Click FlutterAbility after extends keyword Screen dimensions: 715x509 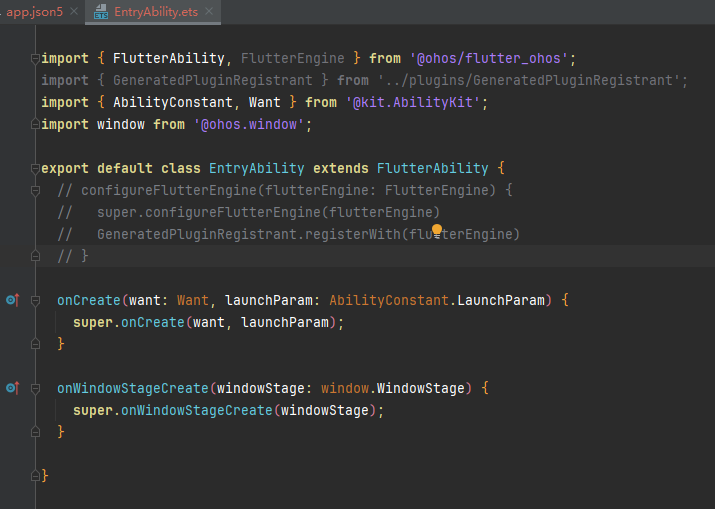point(432,168)
